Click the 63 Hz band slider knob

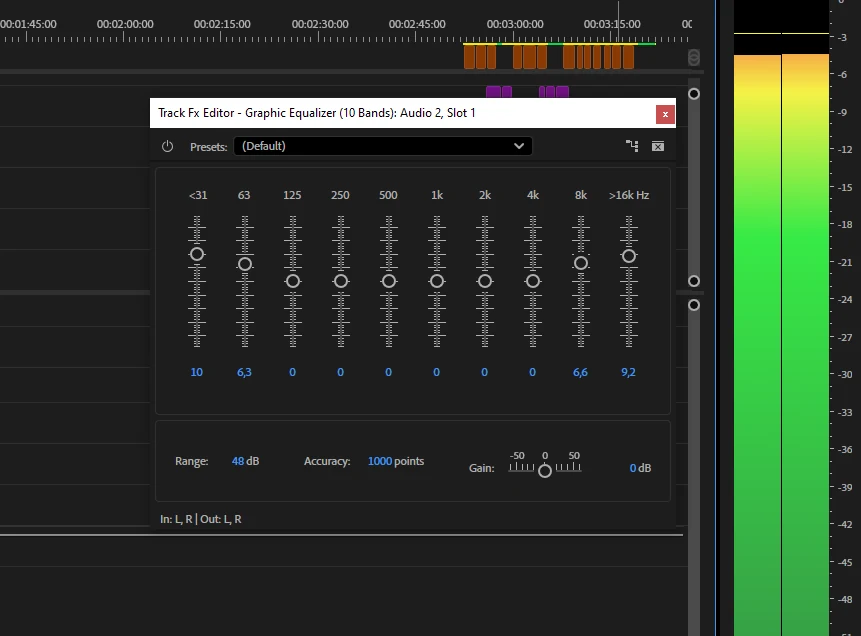point(245,264)
